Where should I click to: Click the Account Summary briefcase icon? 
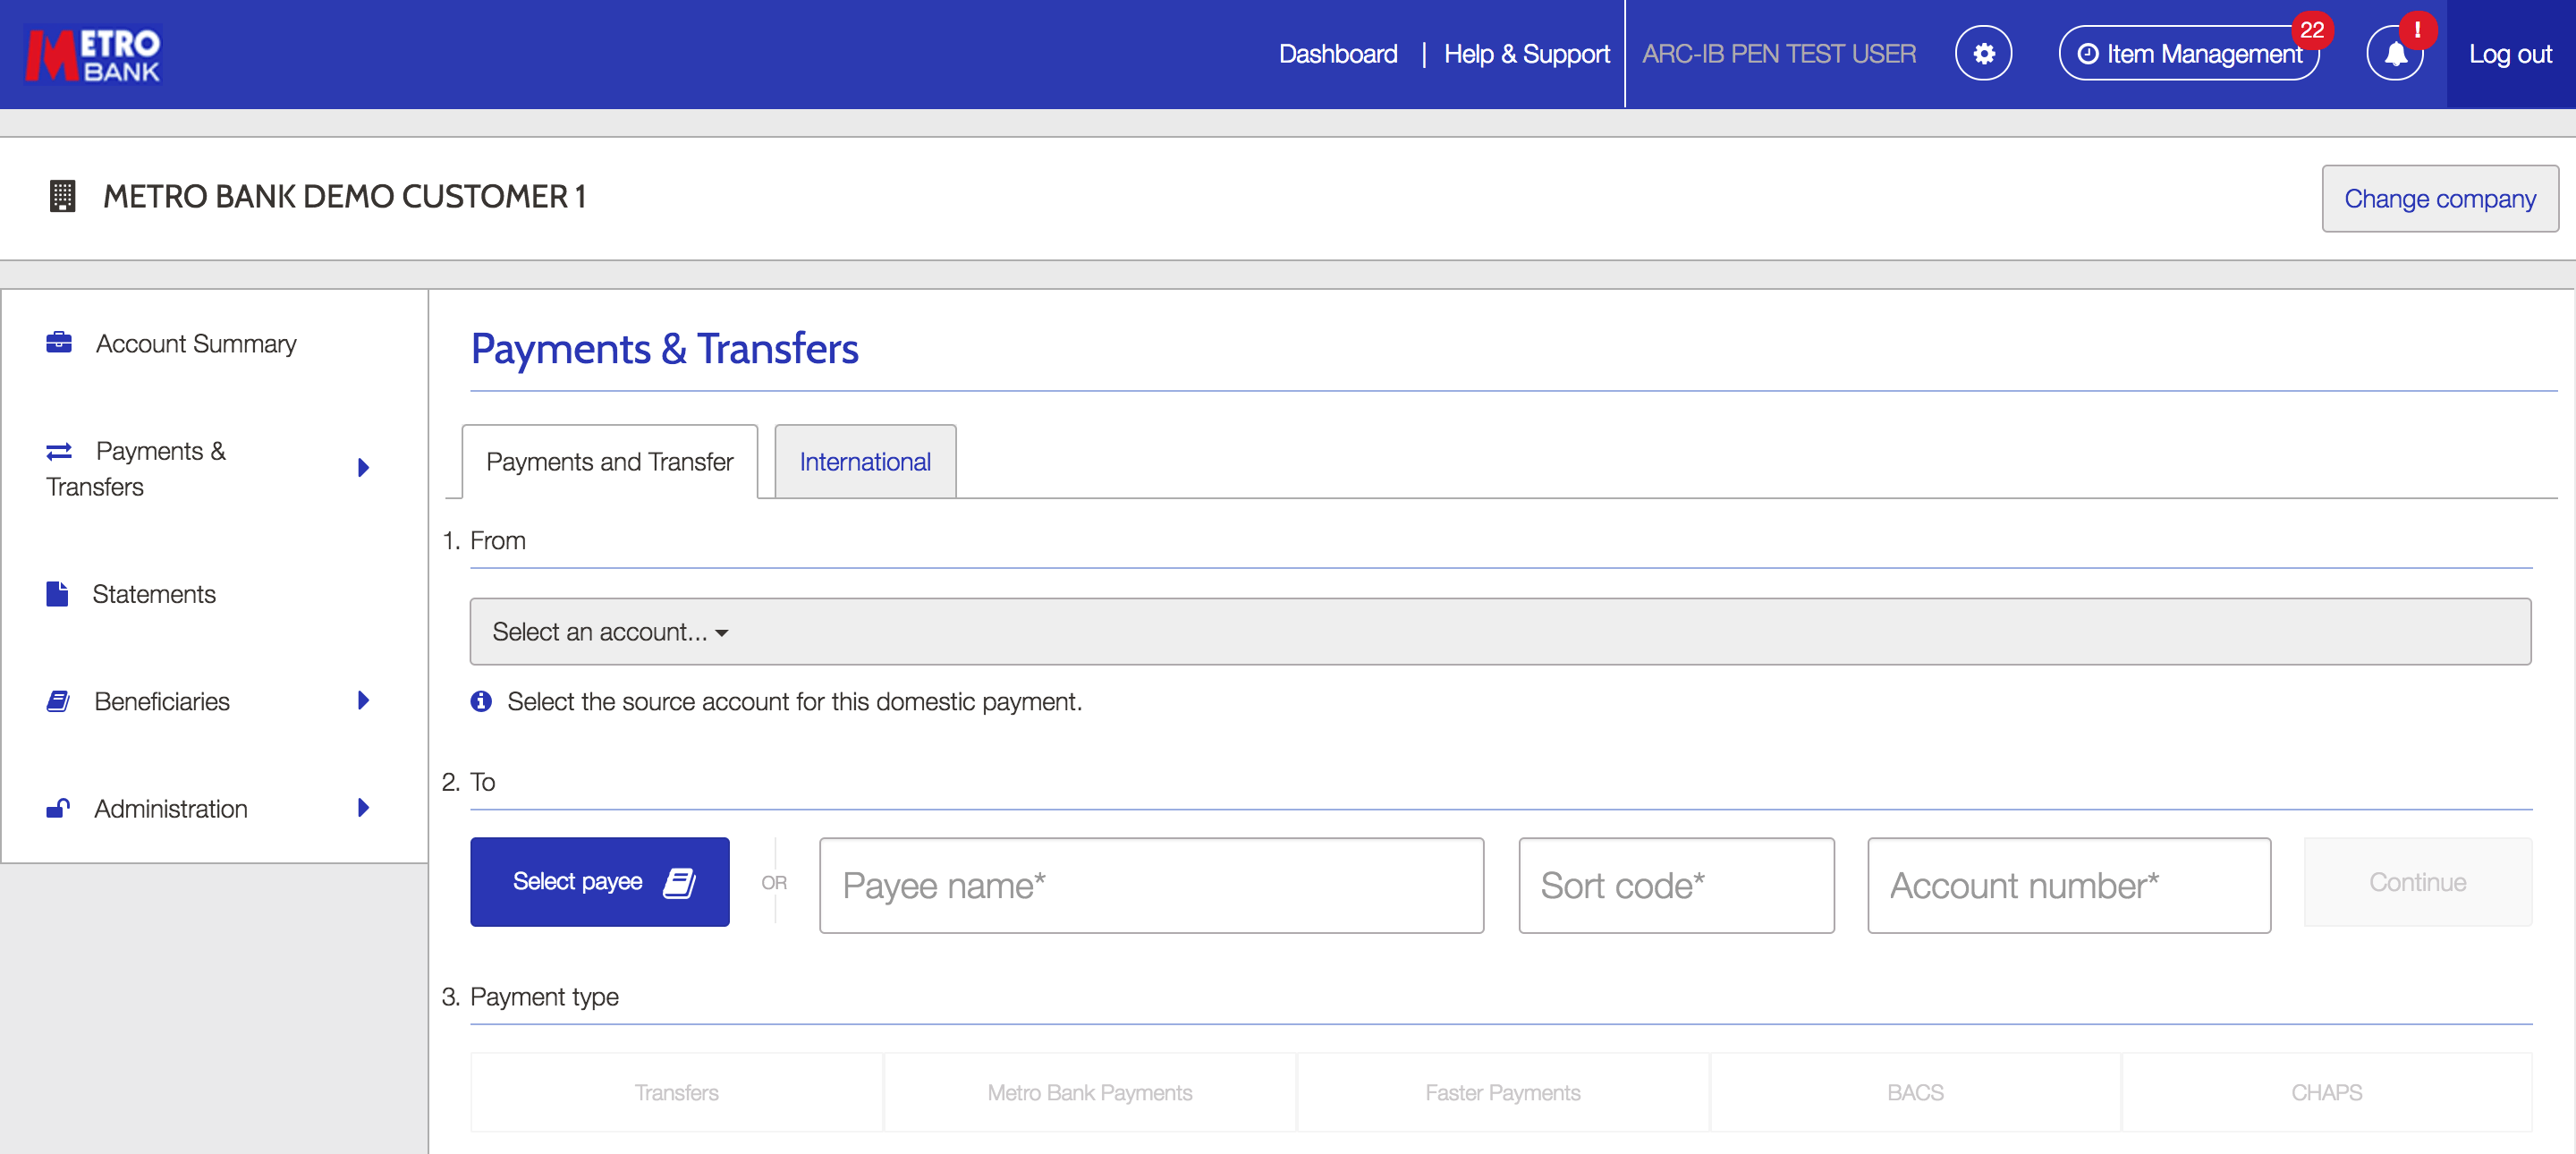pos(59,343)
